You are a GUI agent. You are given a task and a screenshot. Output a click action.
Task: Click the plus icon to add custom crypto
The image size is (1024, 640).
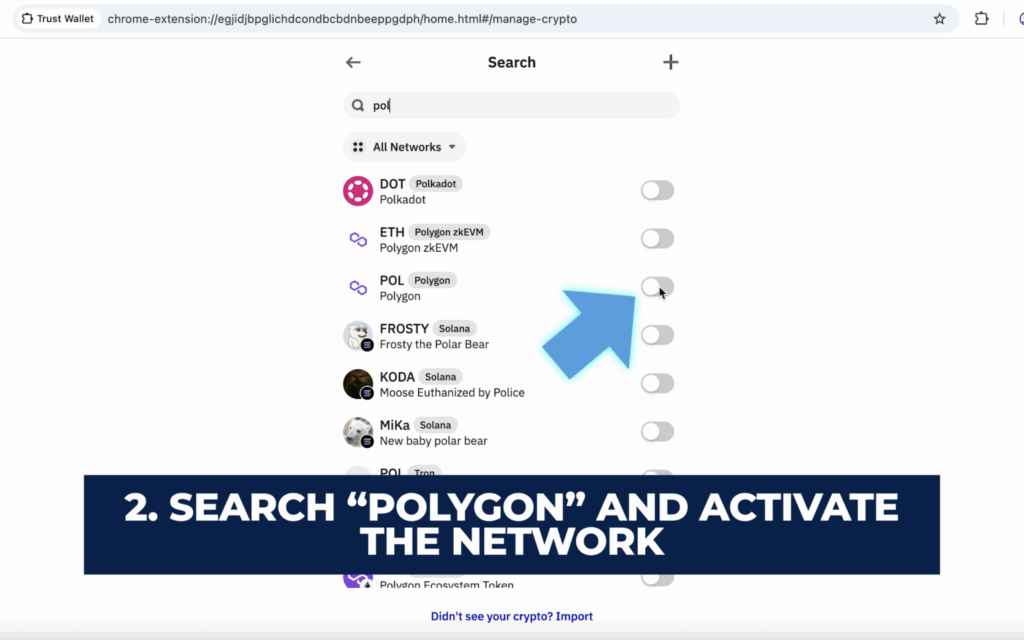(x=671, y=62)
